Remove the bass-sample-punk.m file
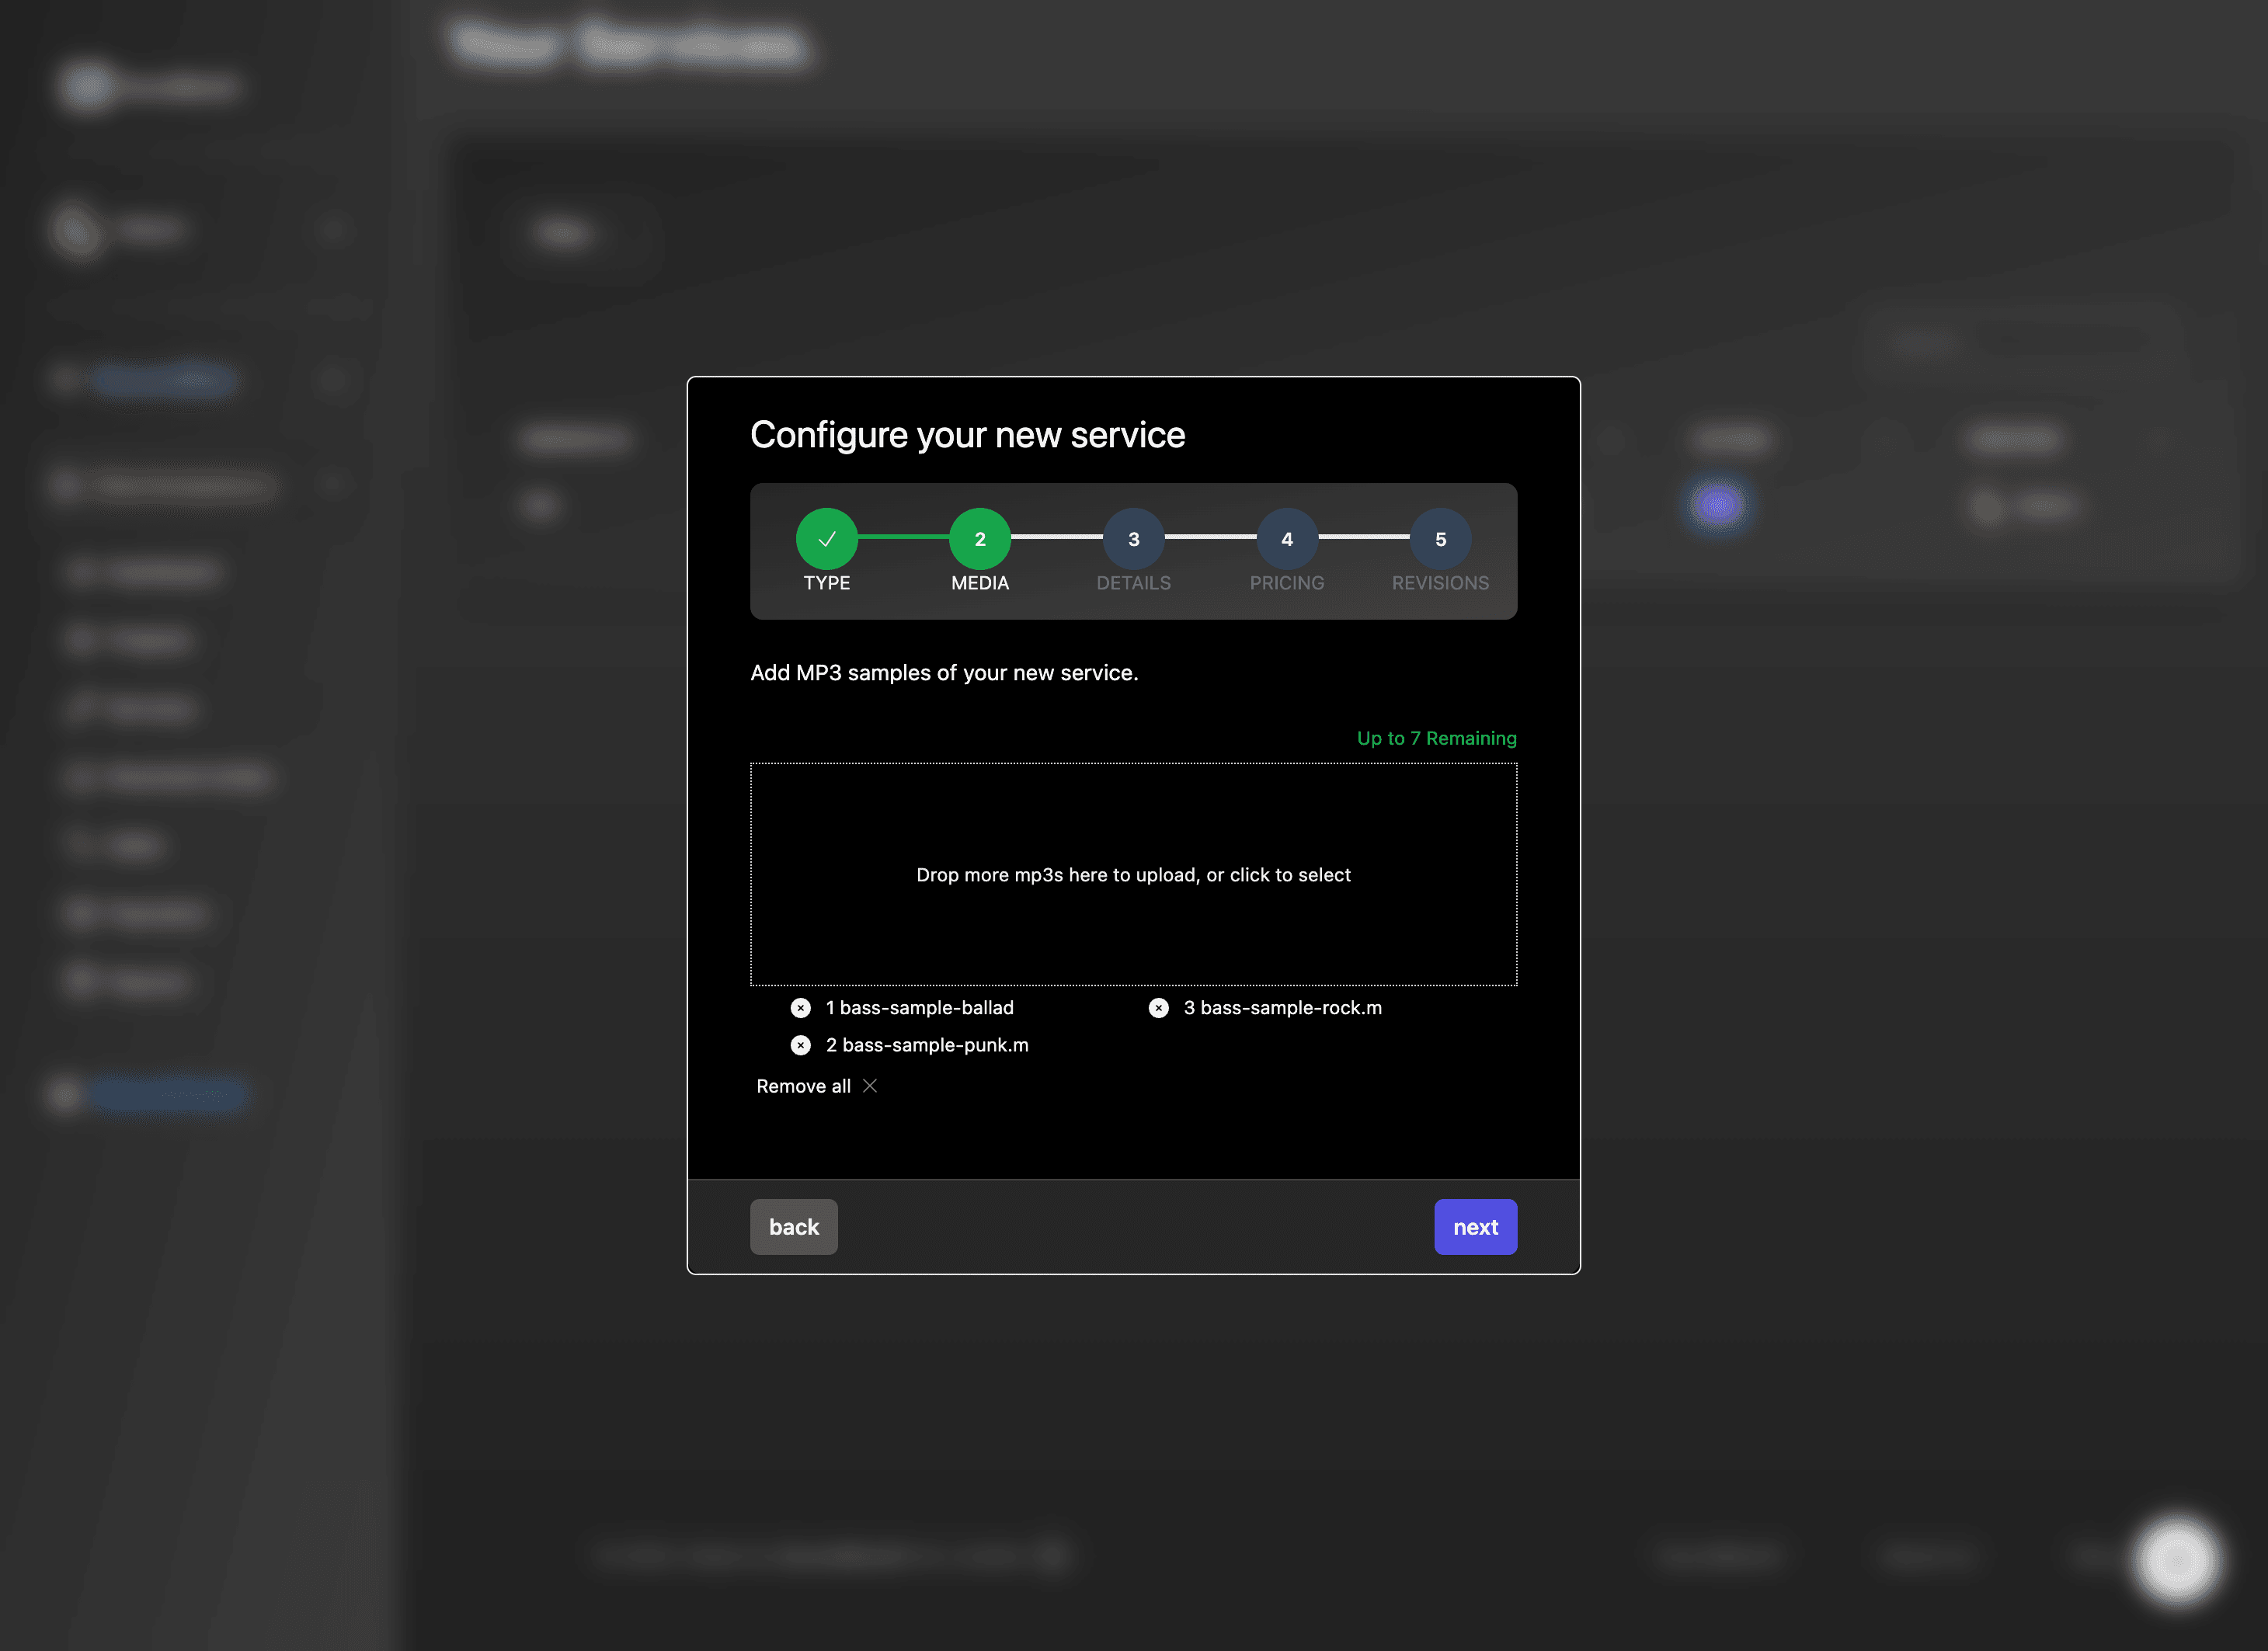Image resolution: width=2268 pixels, height=1651 pixels. [800, 1045]
